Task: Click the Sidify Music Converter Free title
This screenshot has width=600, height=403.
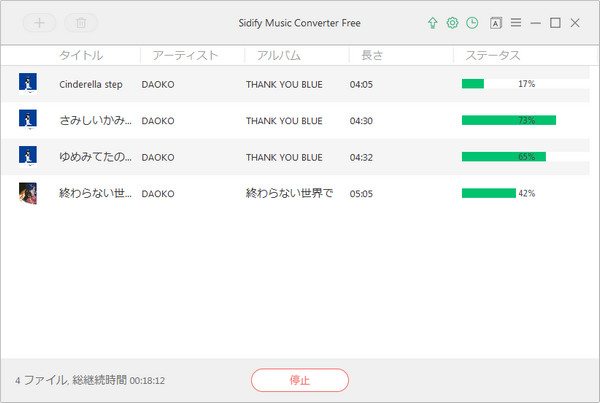Action: pos(300,23)
